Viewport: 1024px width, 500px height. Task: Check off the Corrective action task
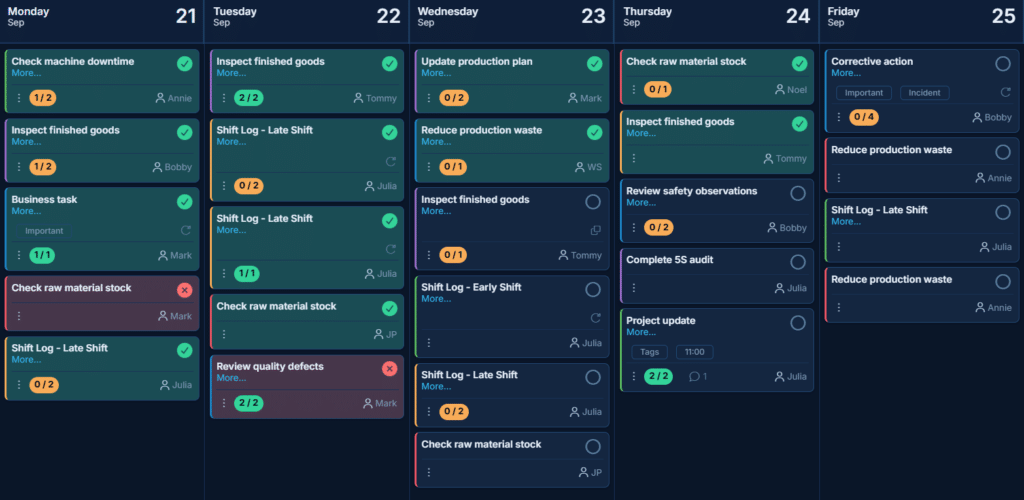coord(1003,64)
